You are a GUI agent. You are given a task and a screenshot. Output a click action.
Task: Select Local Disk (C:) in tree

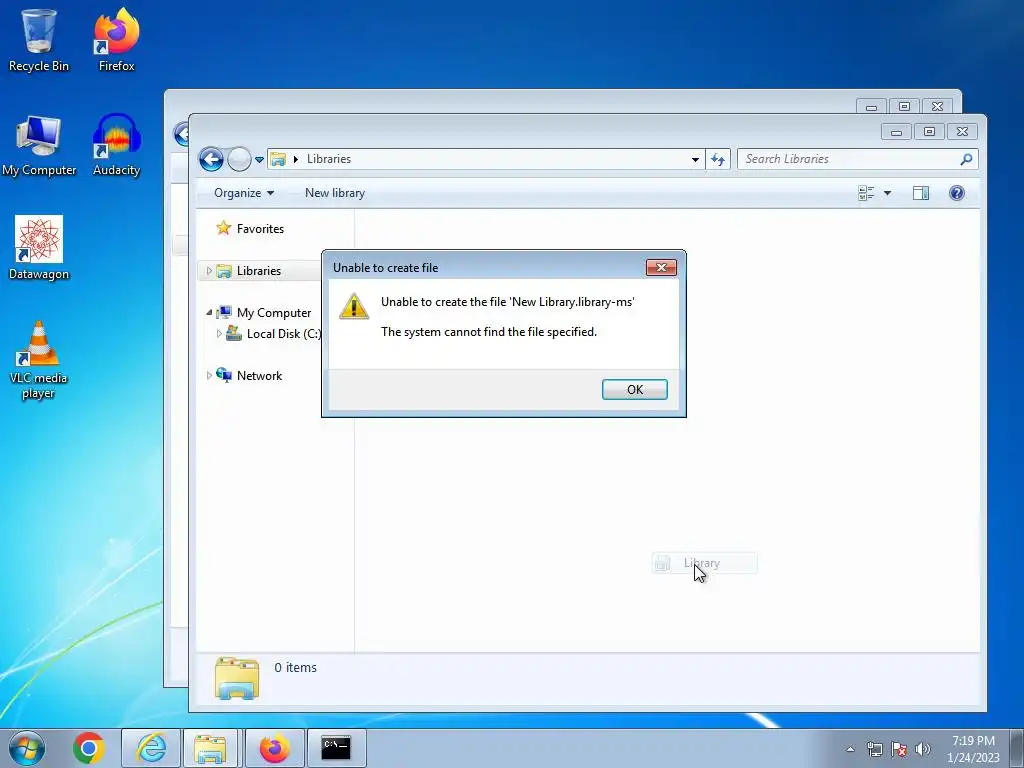[283, 334]
